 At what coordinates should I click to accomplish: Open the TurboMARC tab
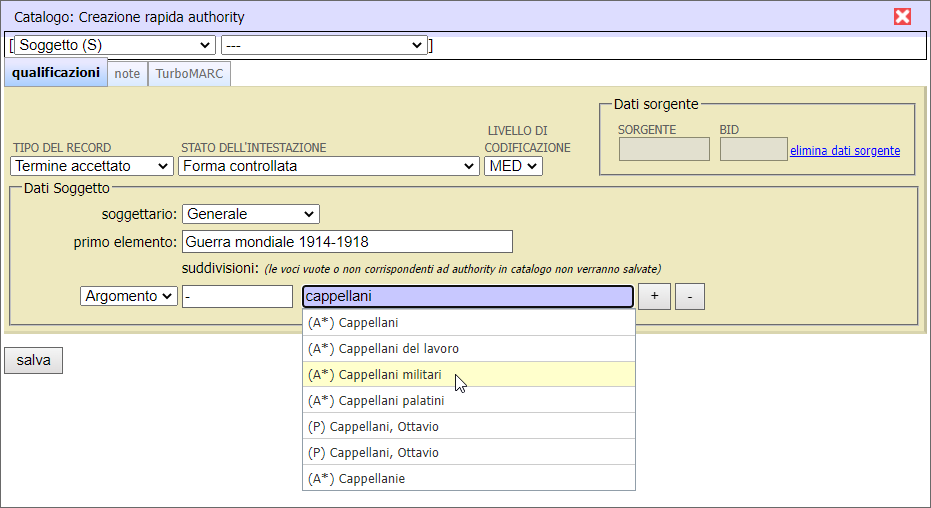pyautogui.click(x=189, y=74)
